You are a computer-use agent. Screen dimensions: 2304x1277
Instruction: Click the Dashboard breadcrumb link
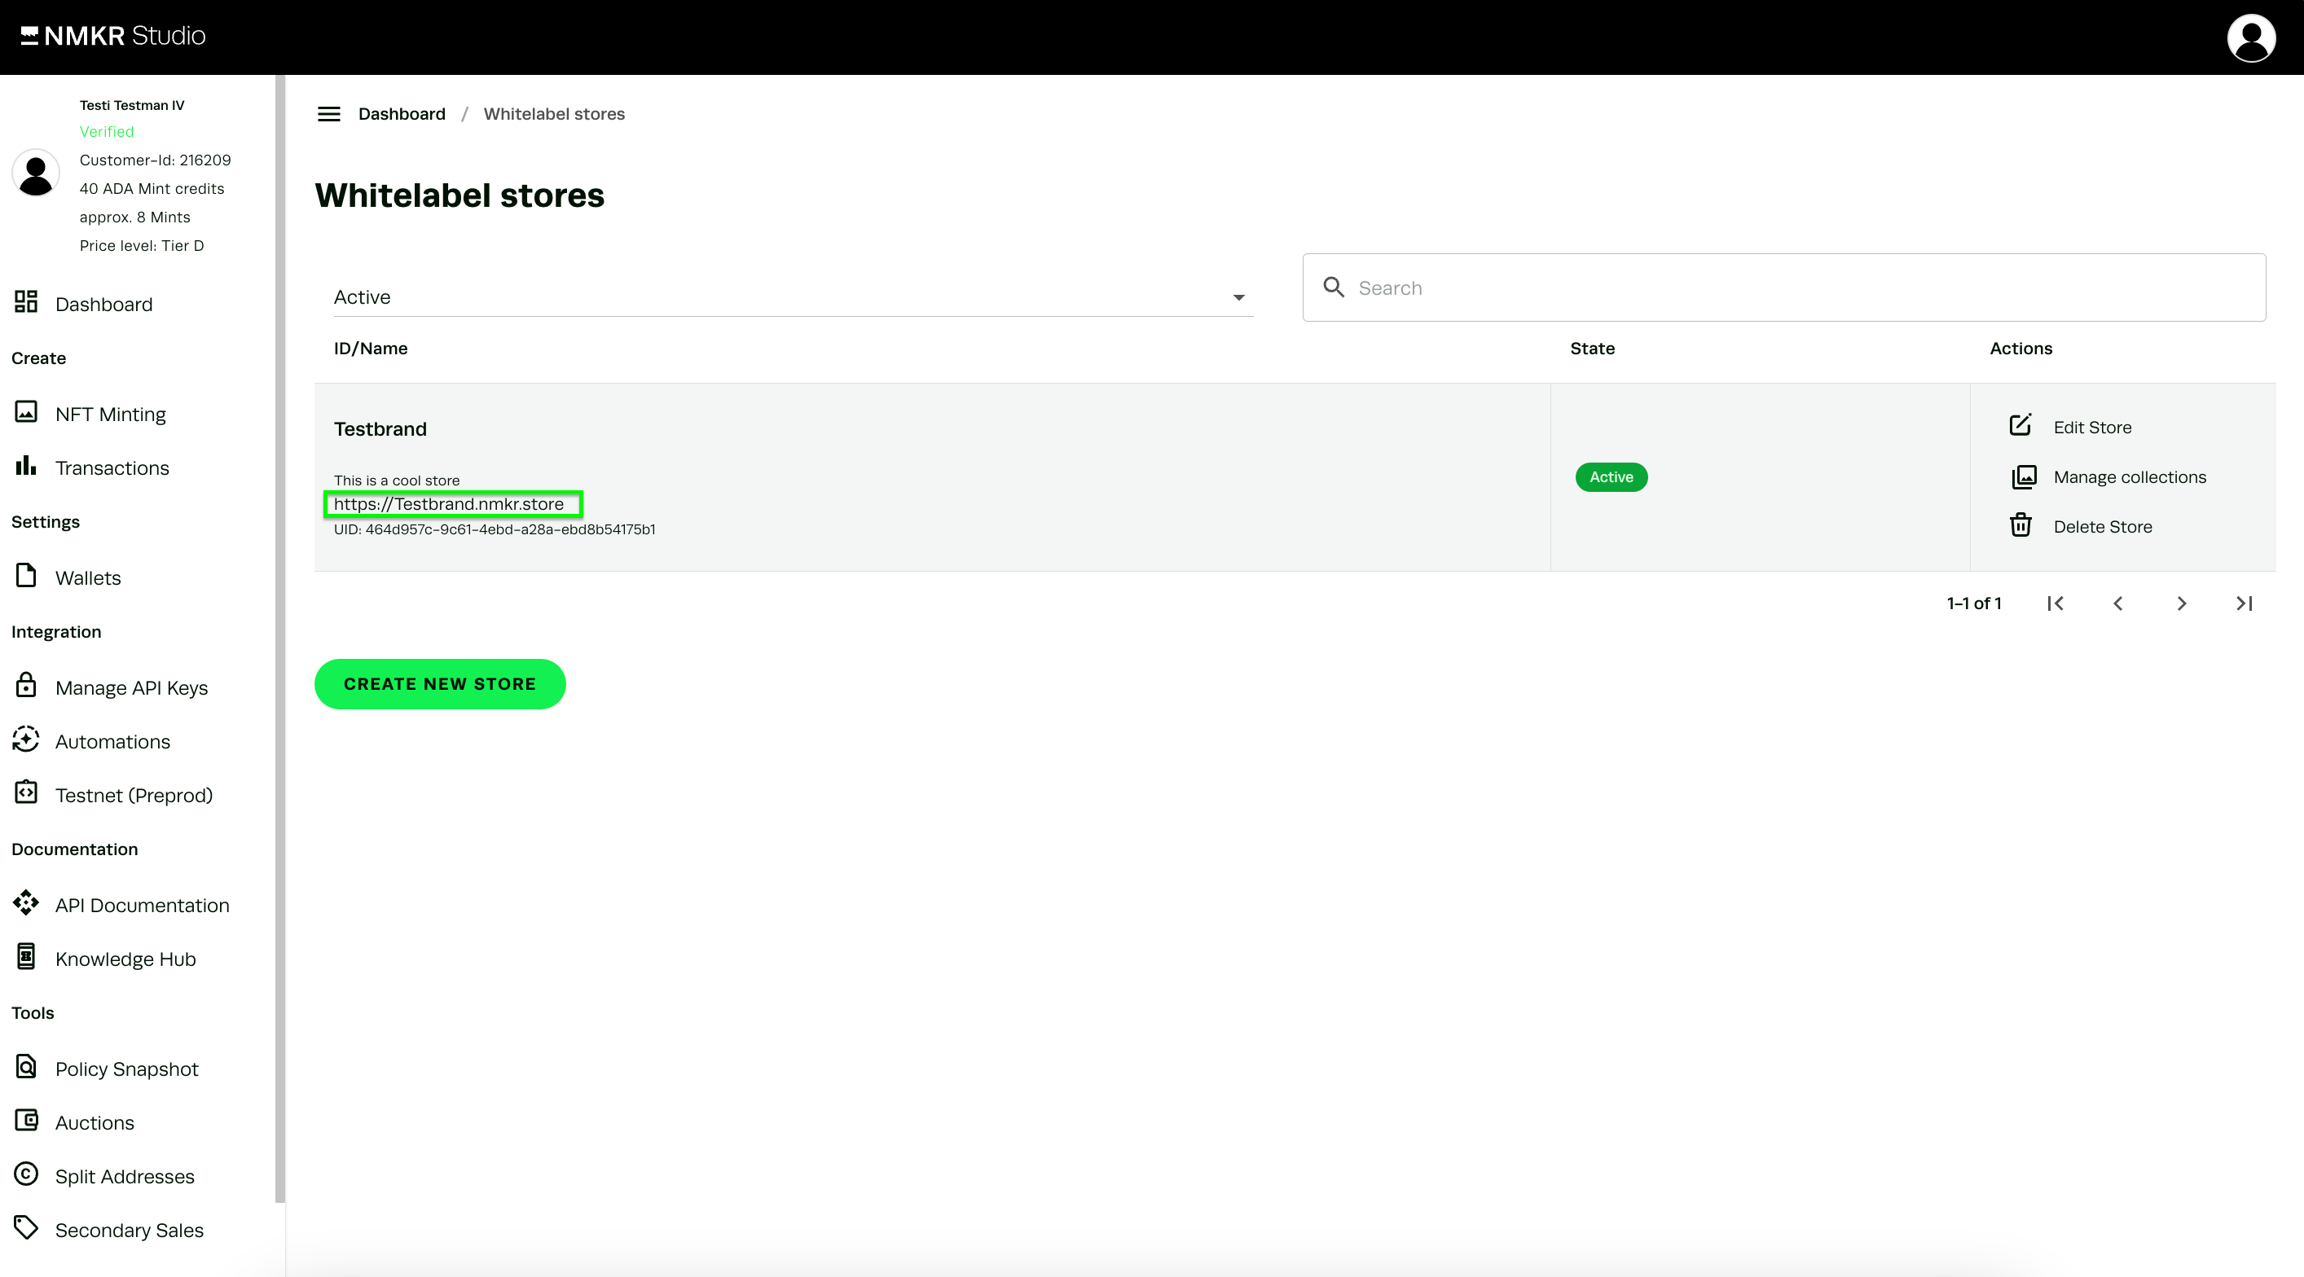click(x=402, y=114)
